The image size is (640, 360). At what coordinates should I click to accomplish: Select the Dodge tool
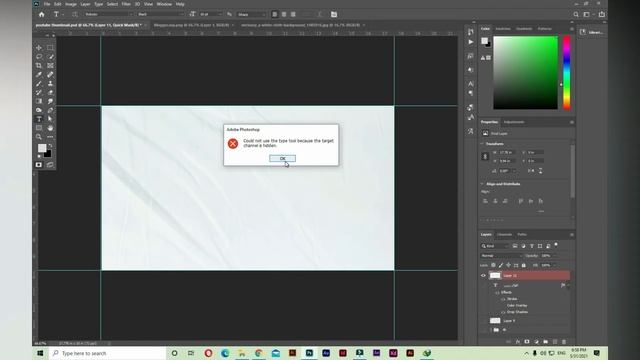(x=39, y=110)
